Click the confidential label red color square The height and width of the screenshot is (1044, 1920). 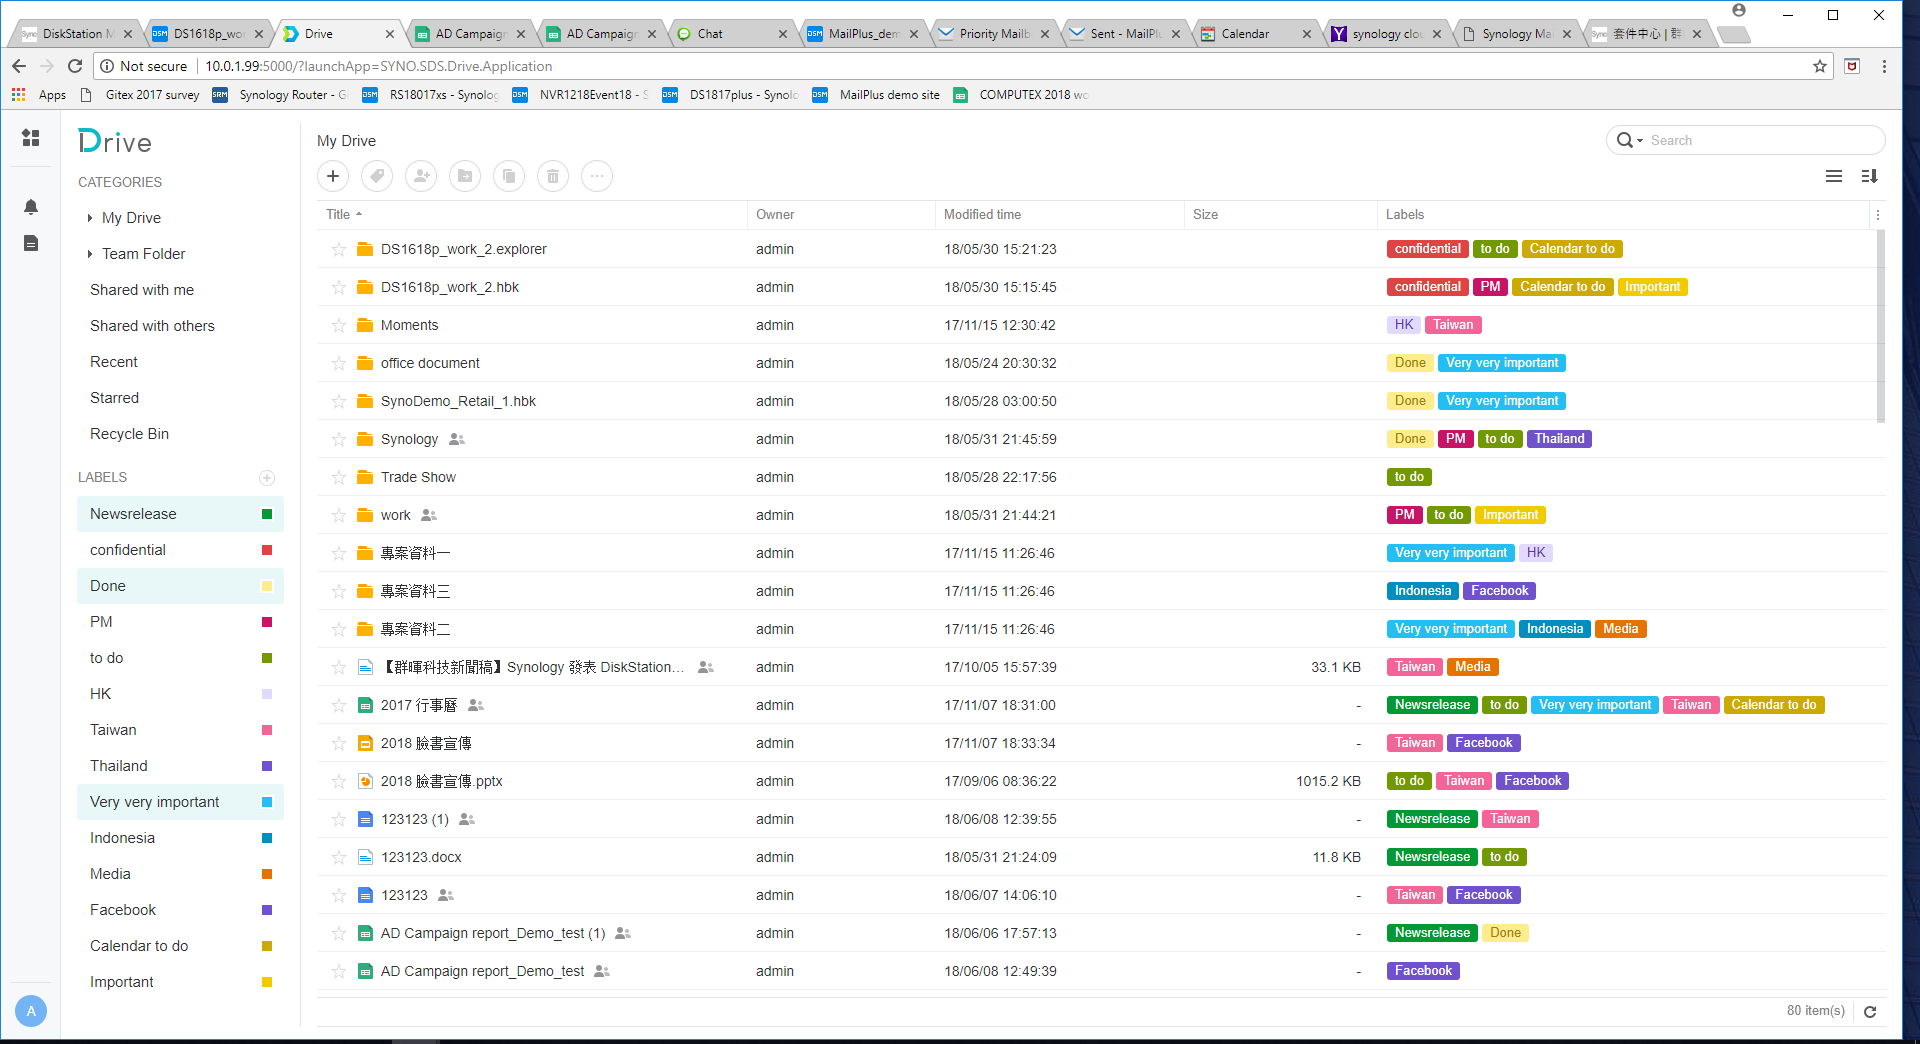[x=267, y=550]
